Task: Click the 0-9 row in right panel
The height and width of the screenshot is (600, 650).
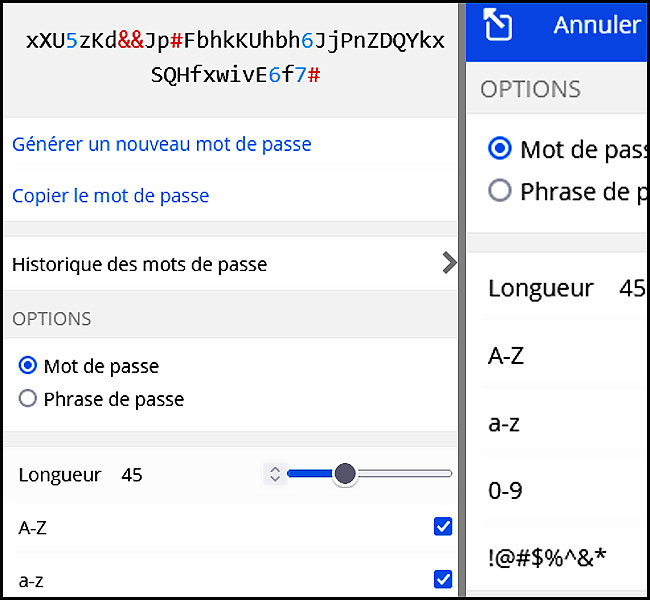Action: coord(557,491)
